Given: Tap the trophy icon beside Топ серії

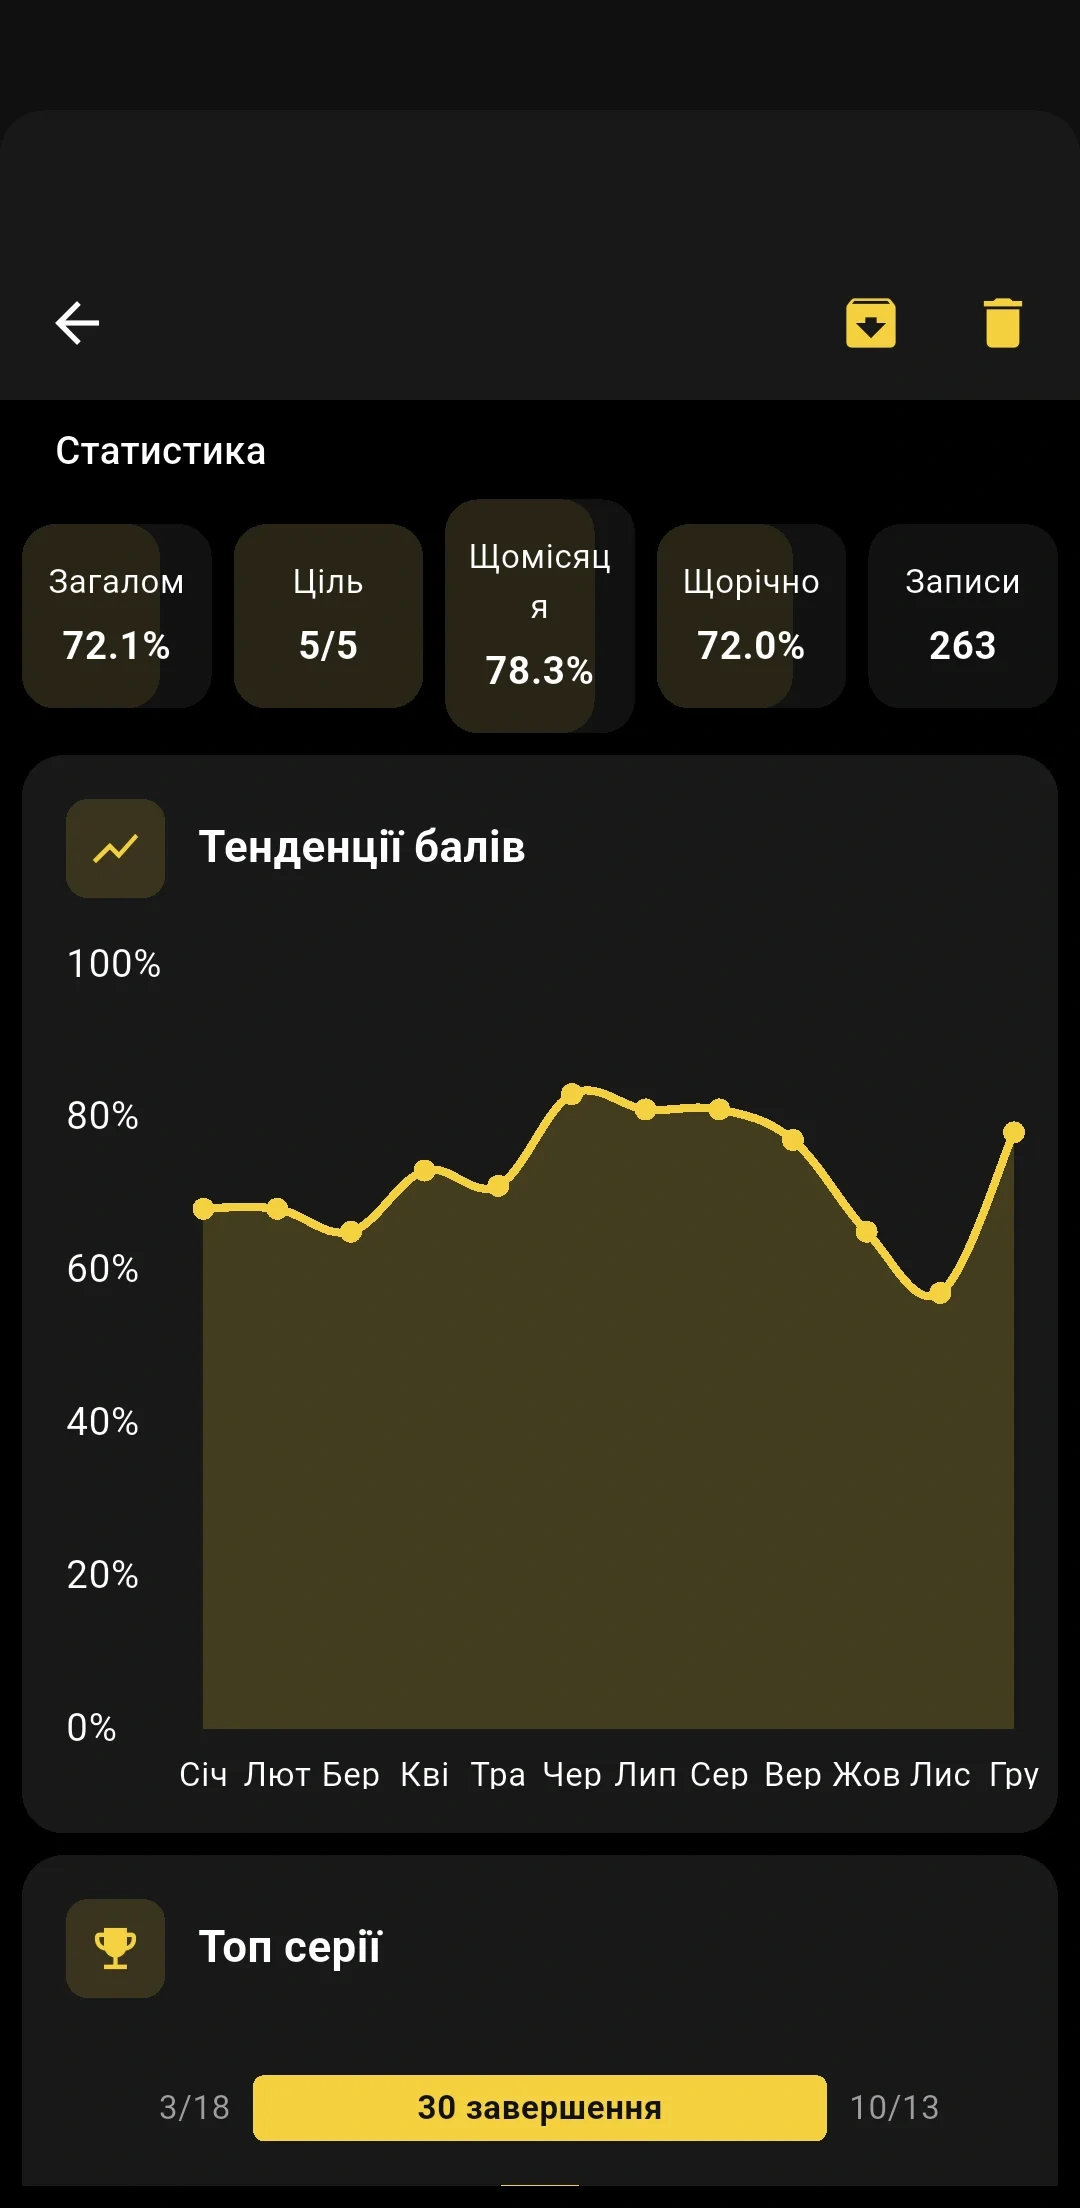Looking at the screenshot, I should (x=115, y=1948).
